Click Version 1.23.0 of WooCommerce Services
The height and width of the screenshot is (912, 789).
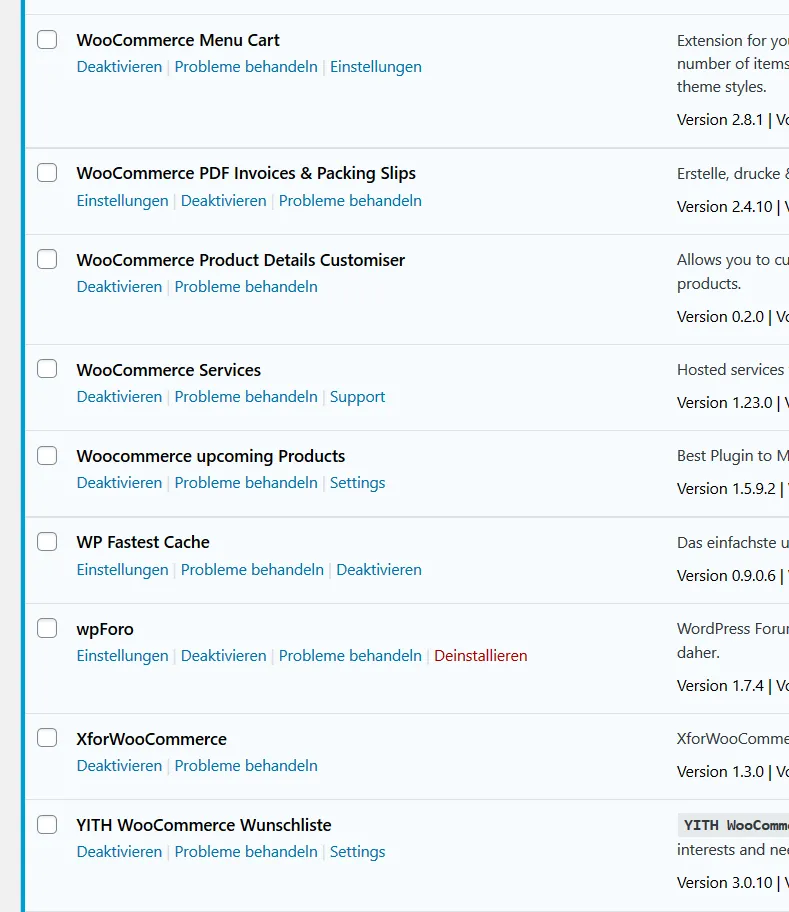[x=724, y=402]
